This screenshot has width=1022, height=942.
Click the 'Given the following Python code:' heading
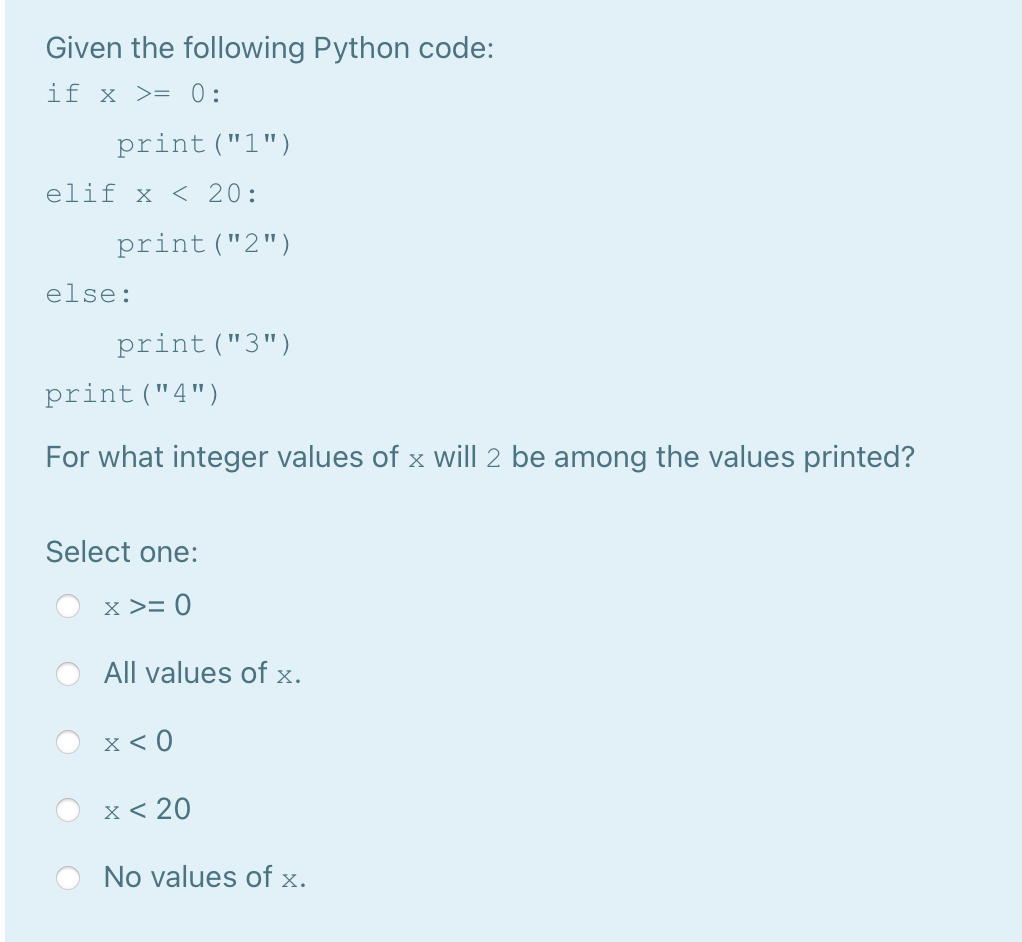270,49
